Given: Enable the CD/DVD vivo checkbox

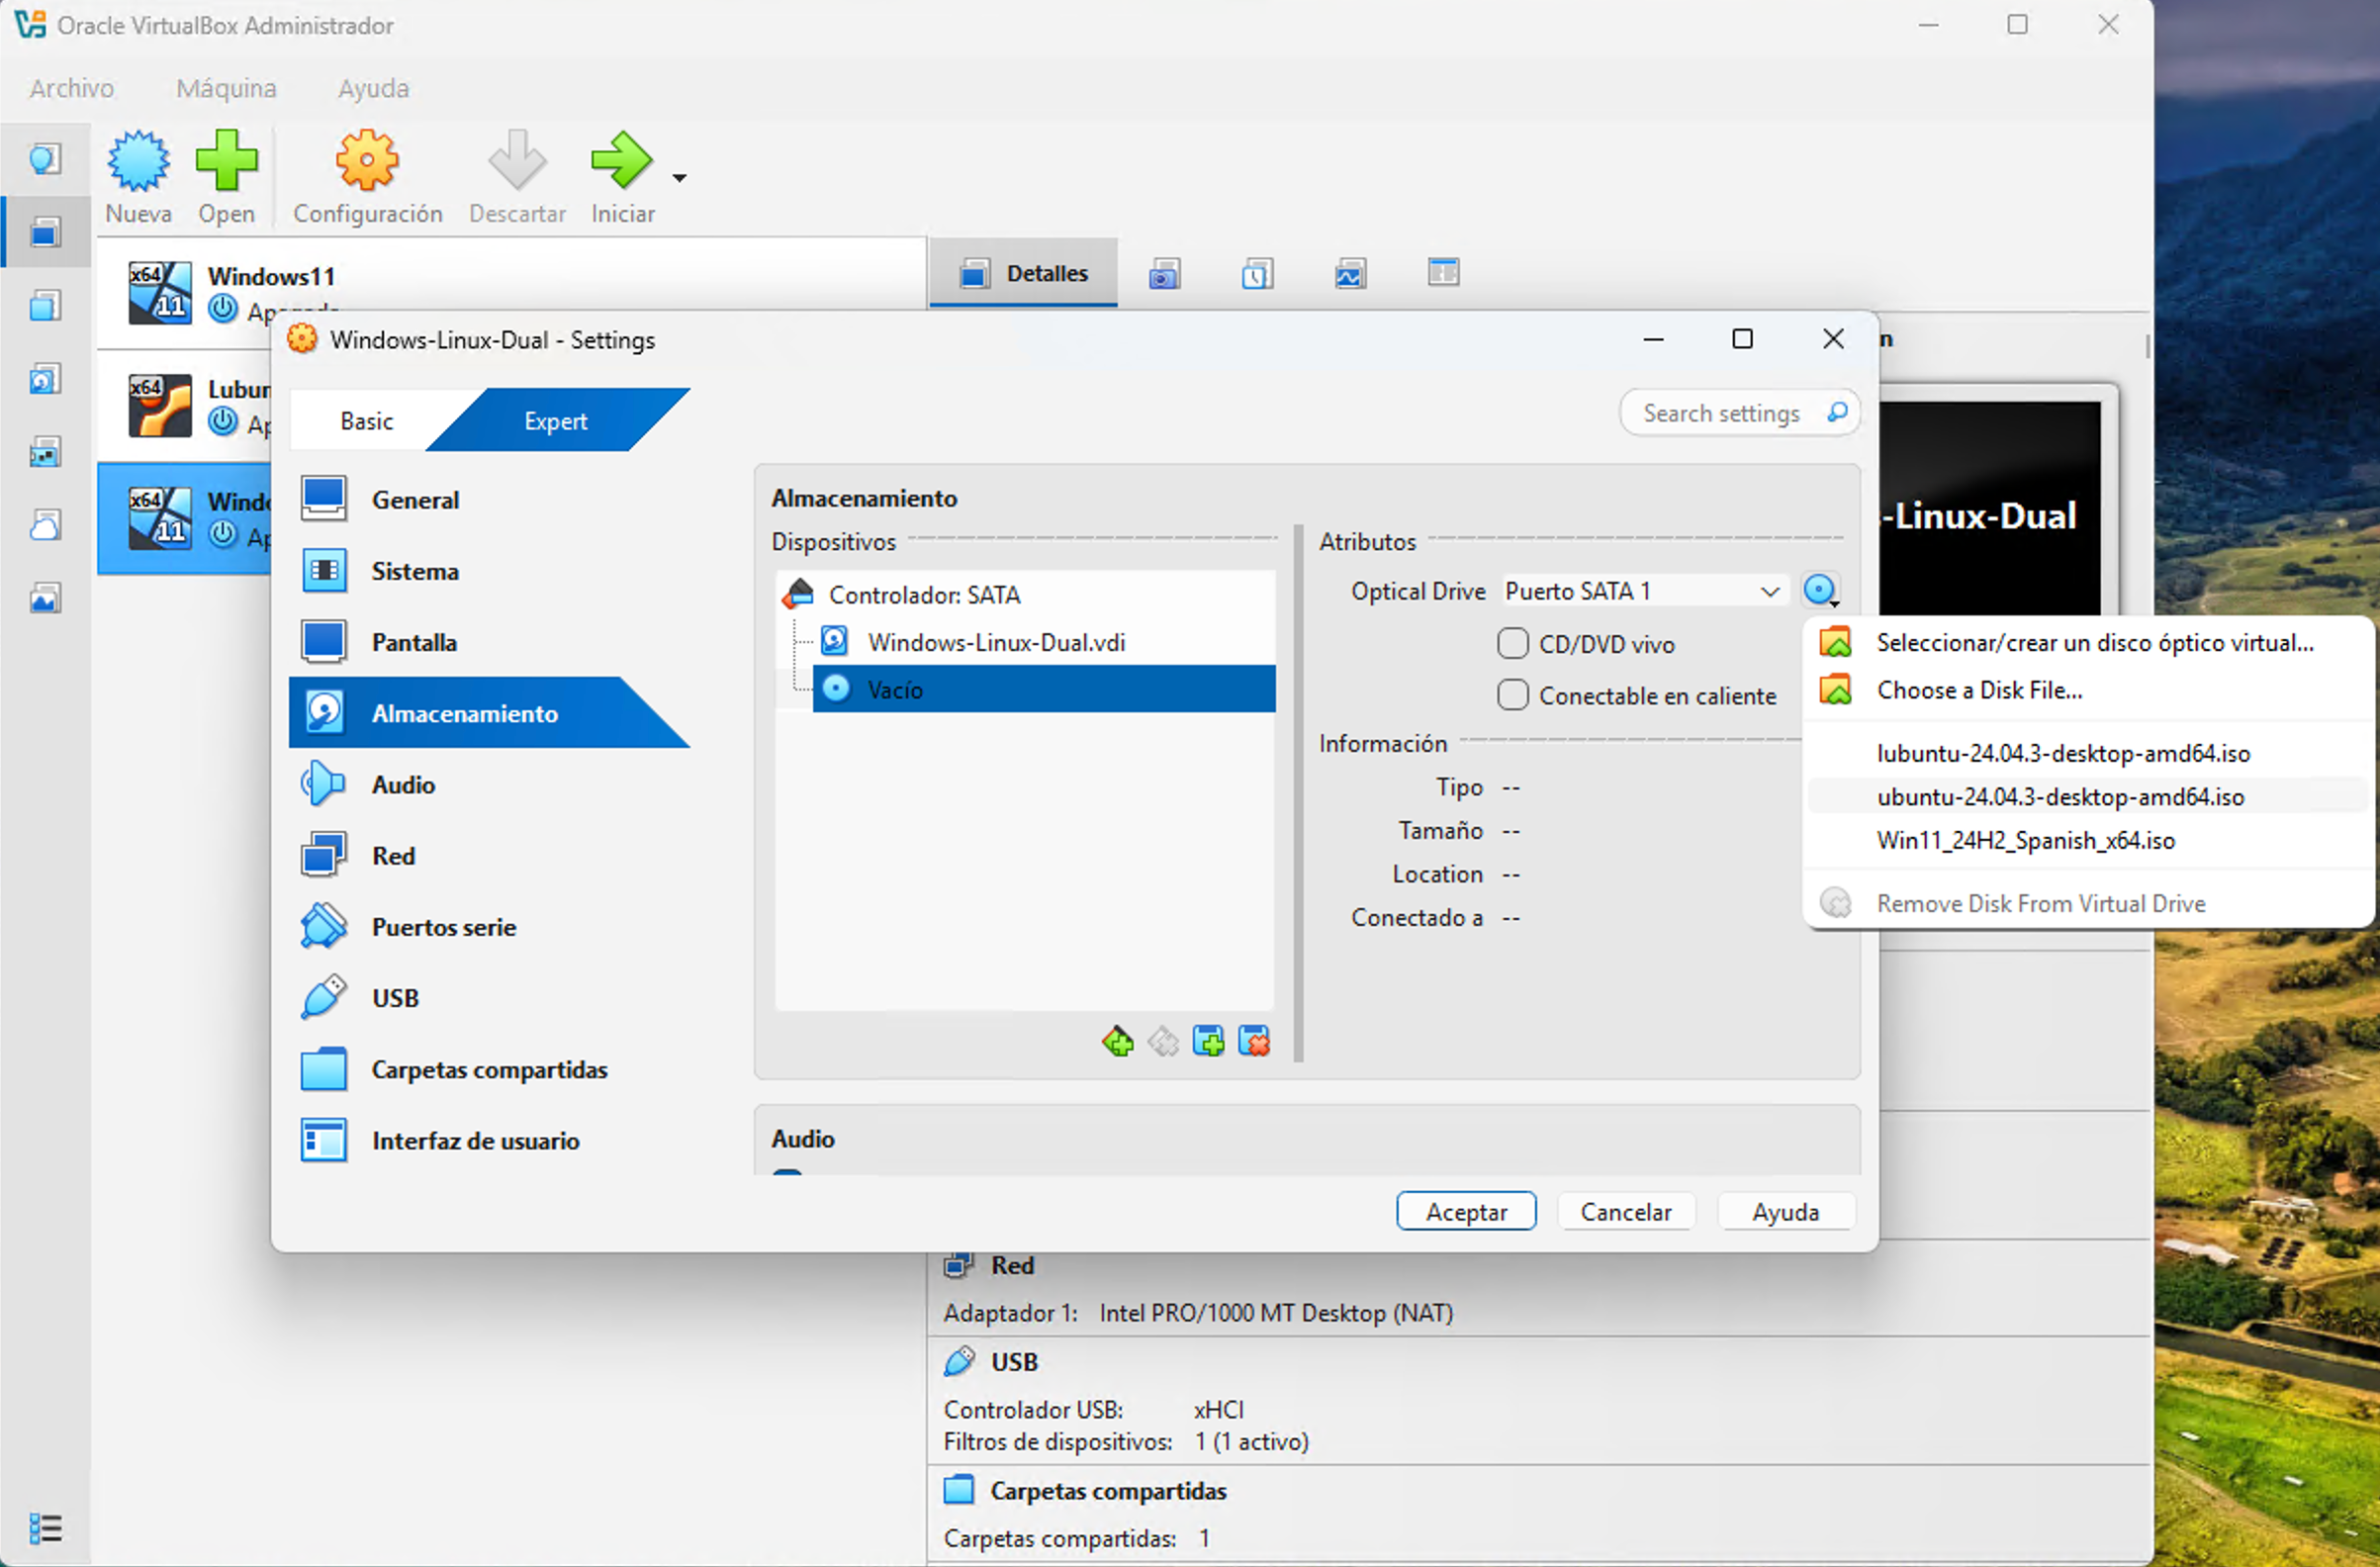Looking at the screenshot, I should coord(1513,643).
